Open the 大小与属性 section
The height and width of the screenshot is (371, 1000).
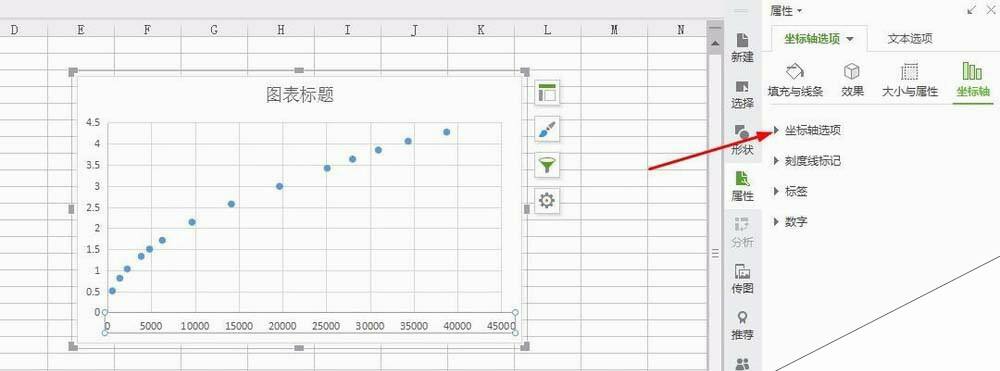point(909,80)
